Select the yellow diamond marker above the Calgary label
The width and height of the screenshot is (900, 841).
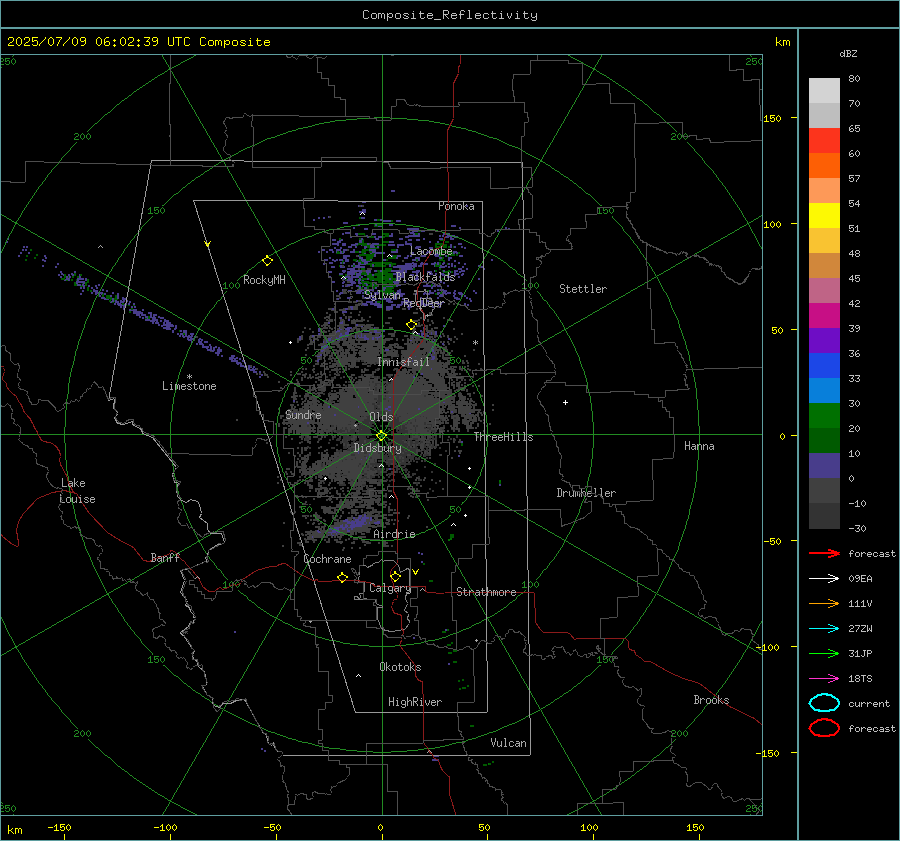tap(395, 576)
